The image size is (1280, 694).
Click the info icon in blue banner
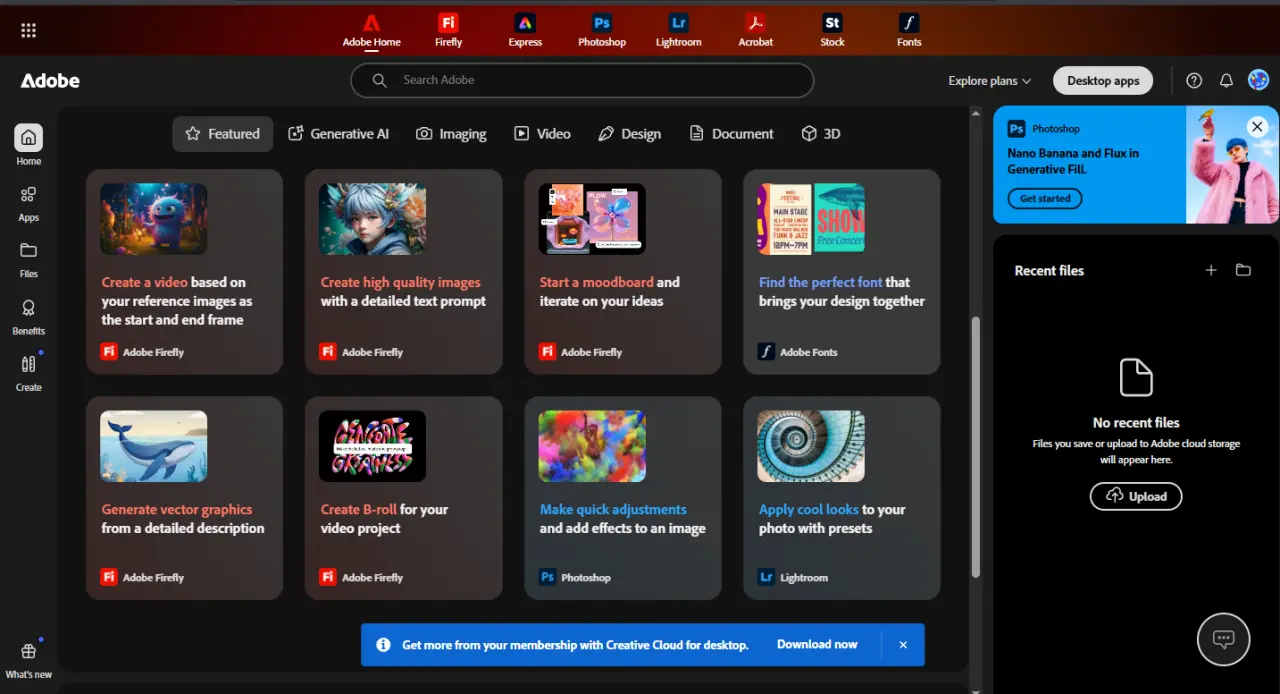click(x=383, y=645)
